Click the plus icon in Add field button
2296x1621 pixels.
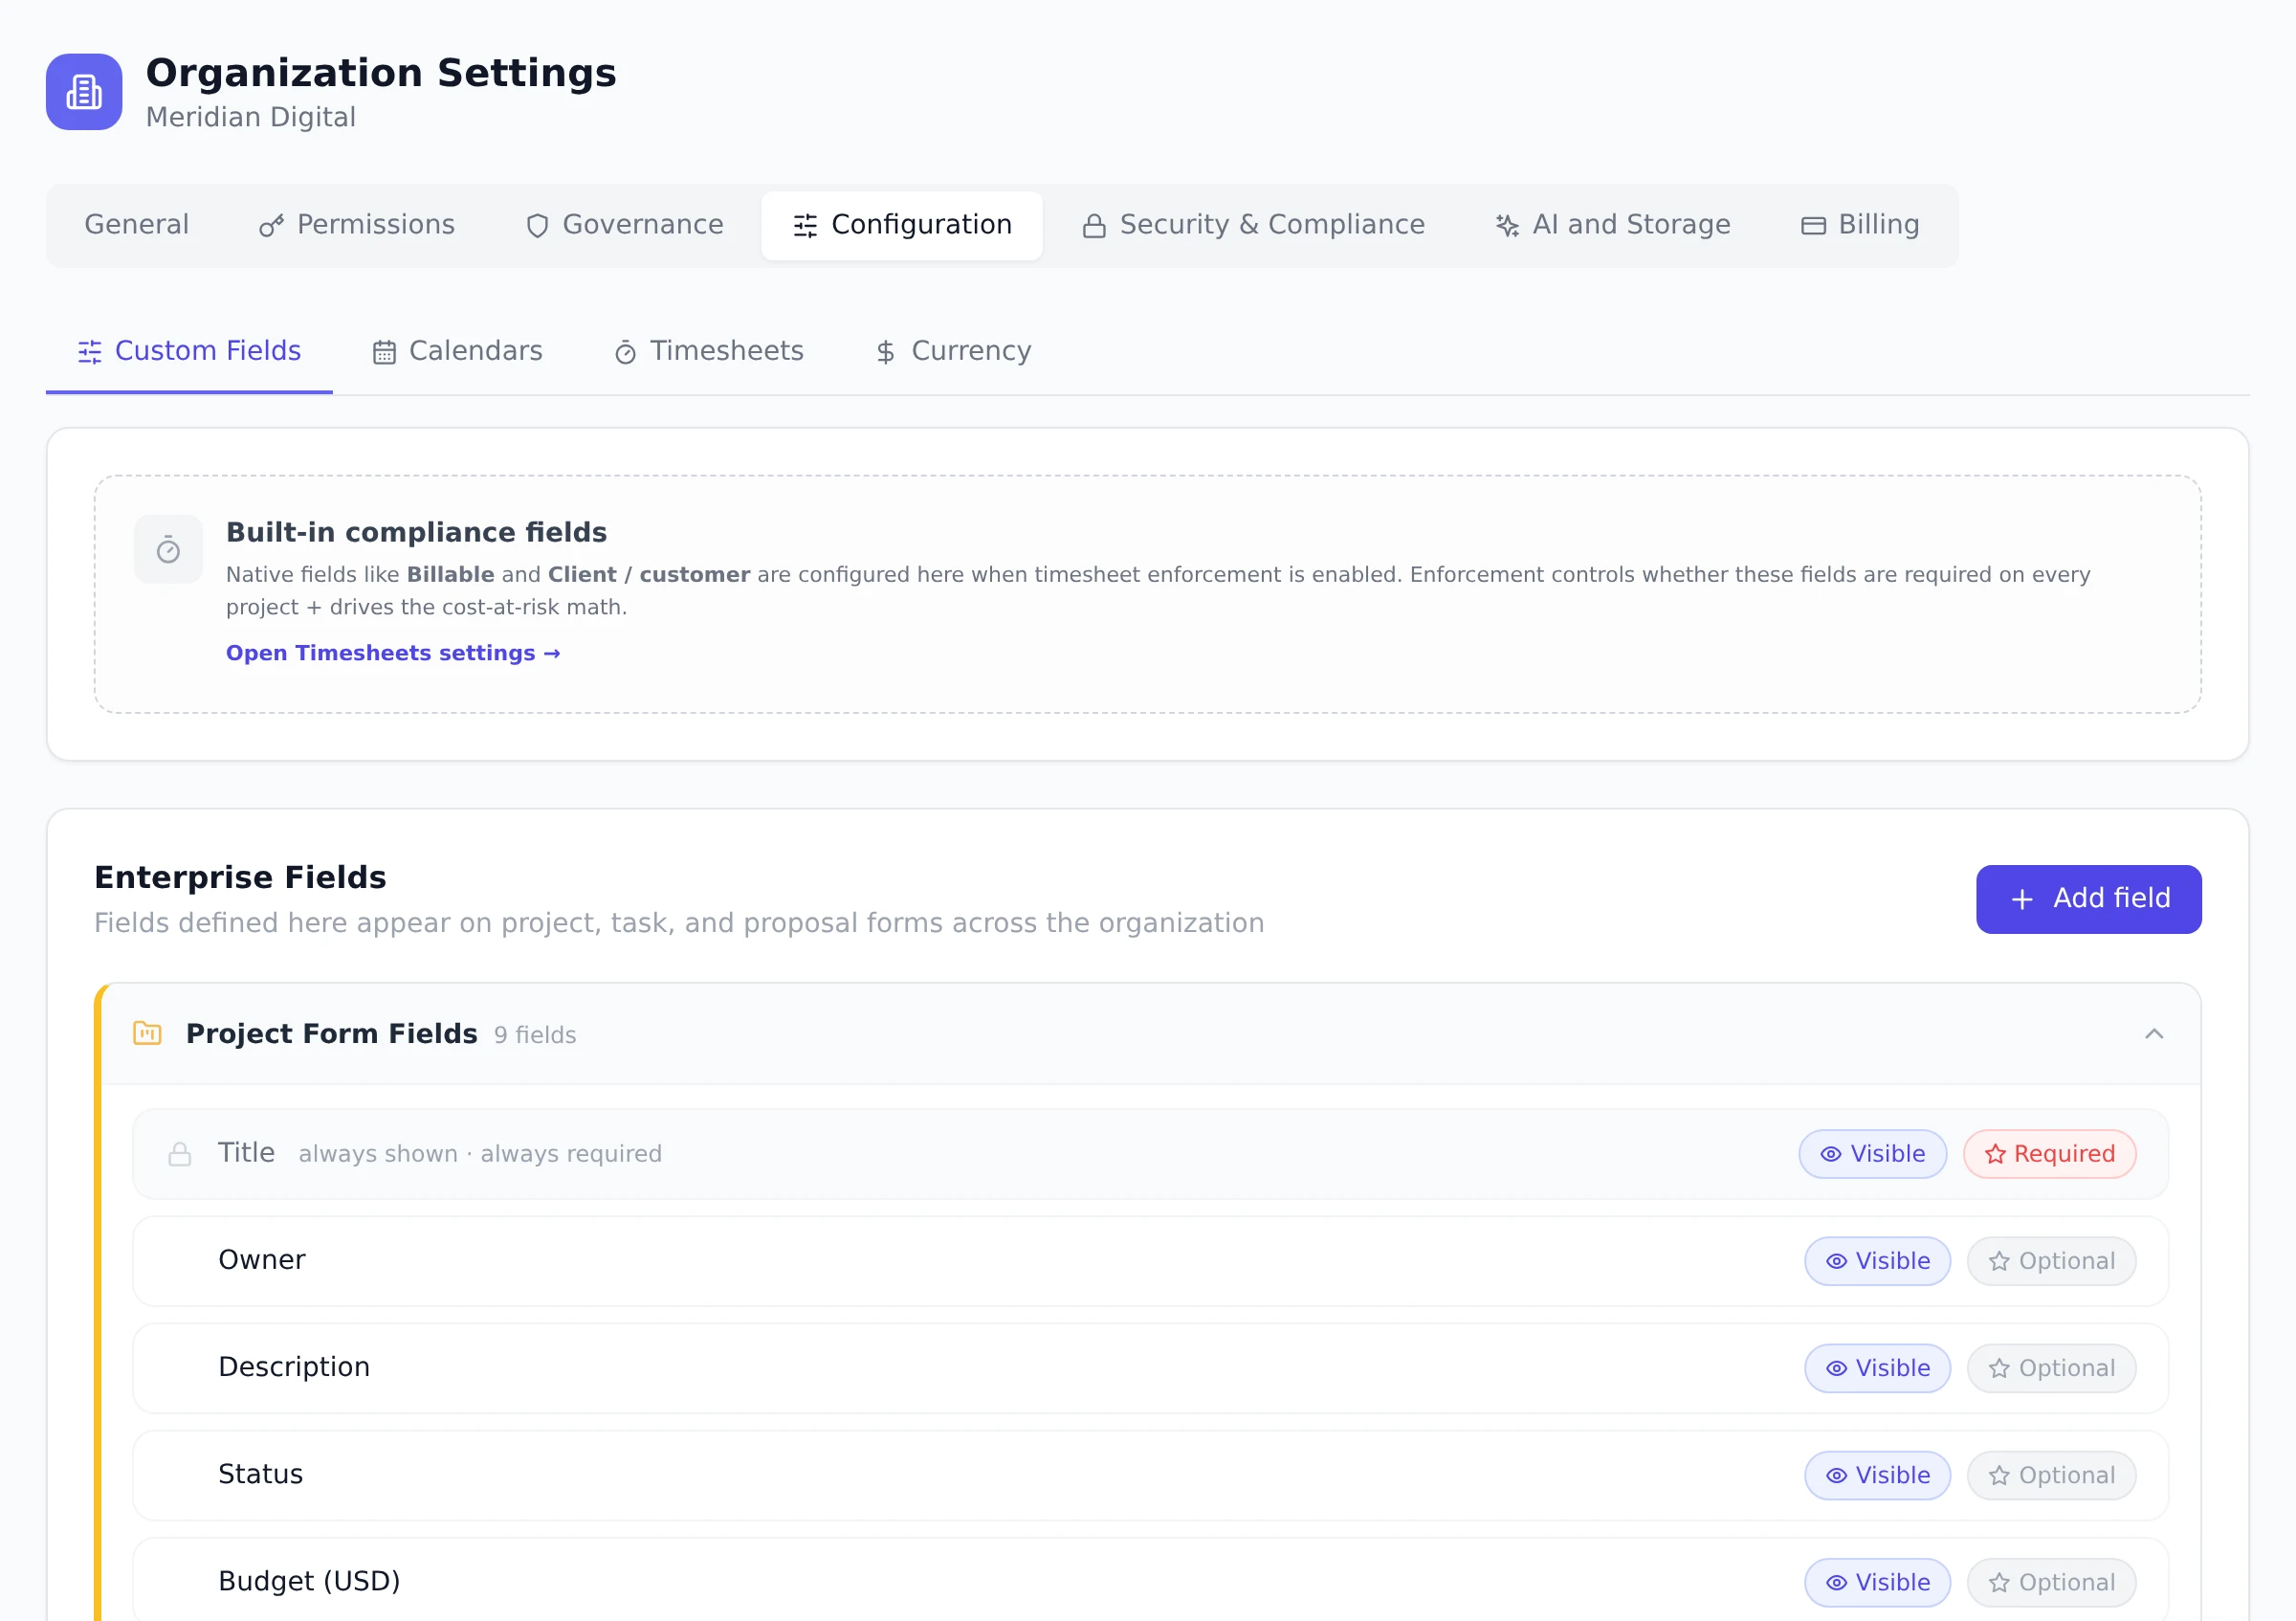click(x=2022, y=899)
